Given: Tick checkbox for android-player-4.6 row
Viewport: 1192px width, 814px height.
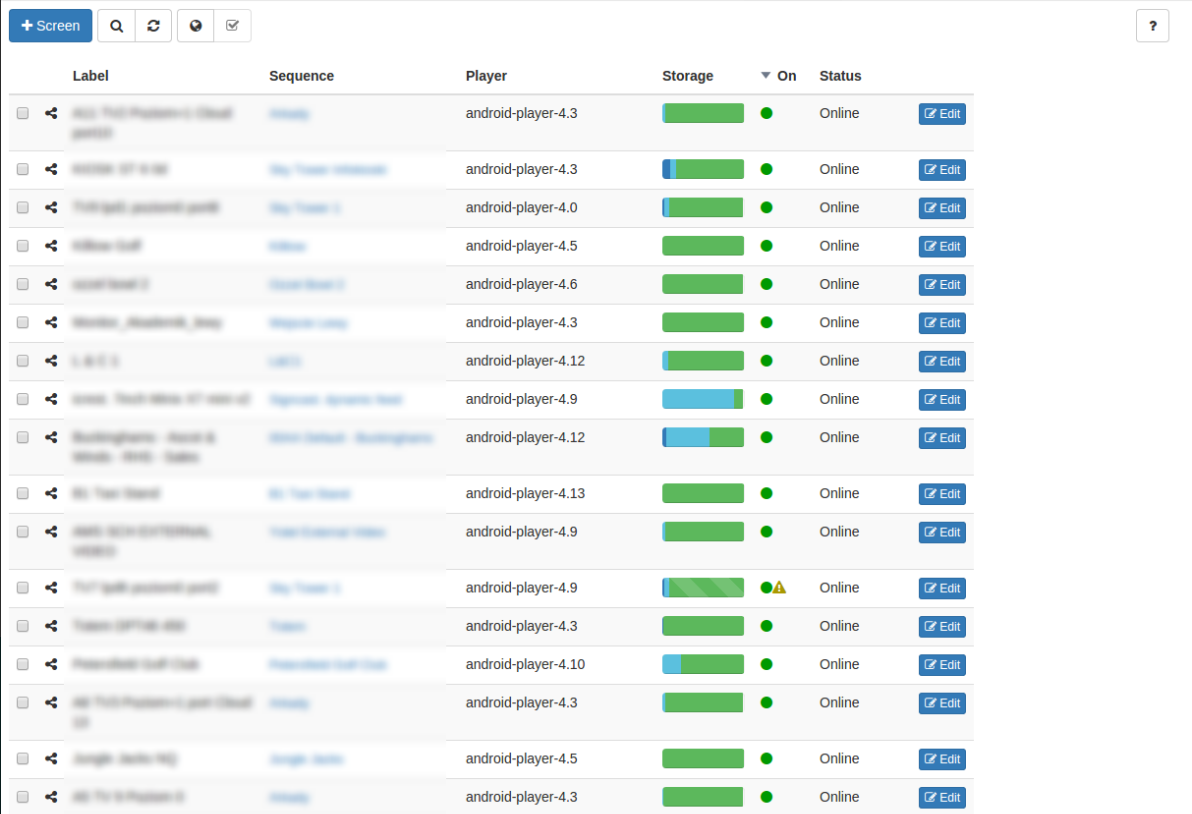Looking at the screenshot, I should [x=23, y=284].
